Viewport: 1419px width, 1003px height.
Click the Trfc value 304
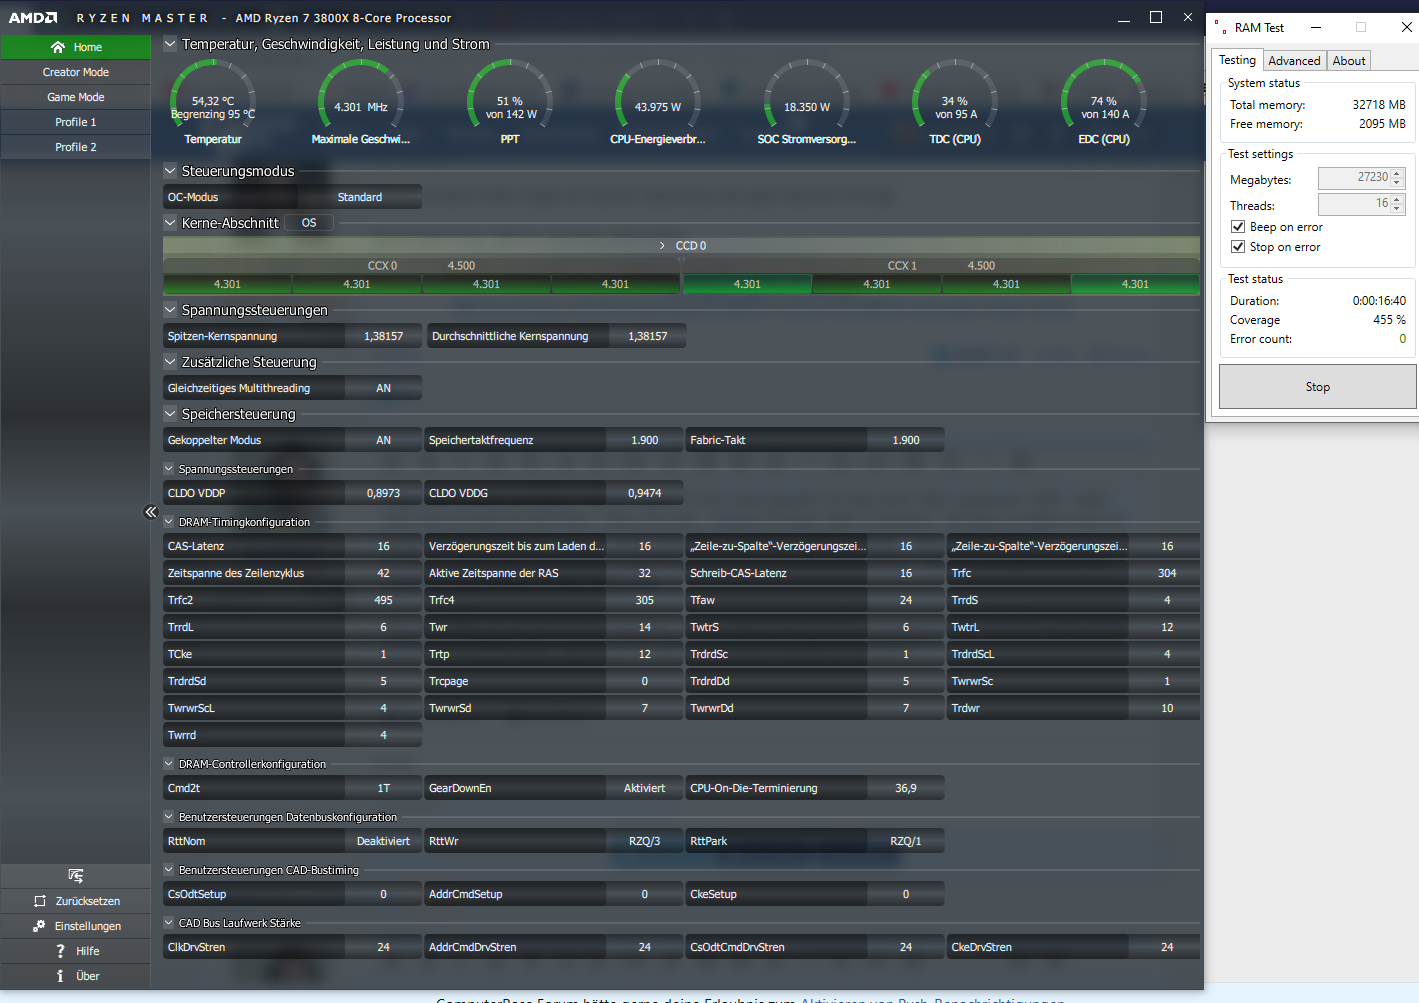point(1167,573)
